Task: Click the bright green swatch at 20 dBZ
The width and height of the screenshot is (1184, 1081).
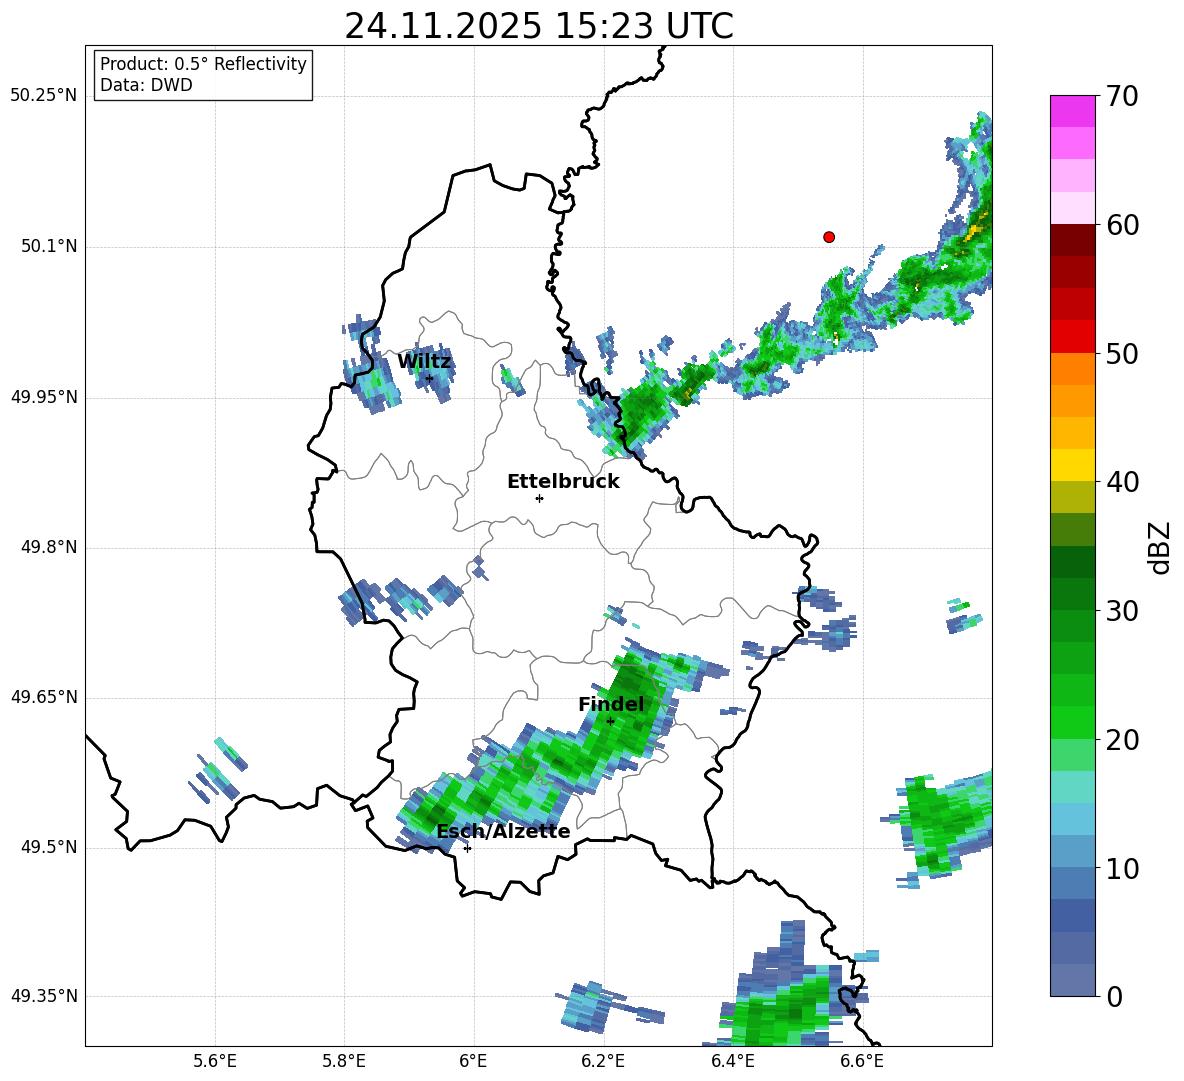Action: pyautogui.click(x=1073, y=722)
